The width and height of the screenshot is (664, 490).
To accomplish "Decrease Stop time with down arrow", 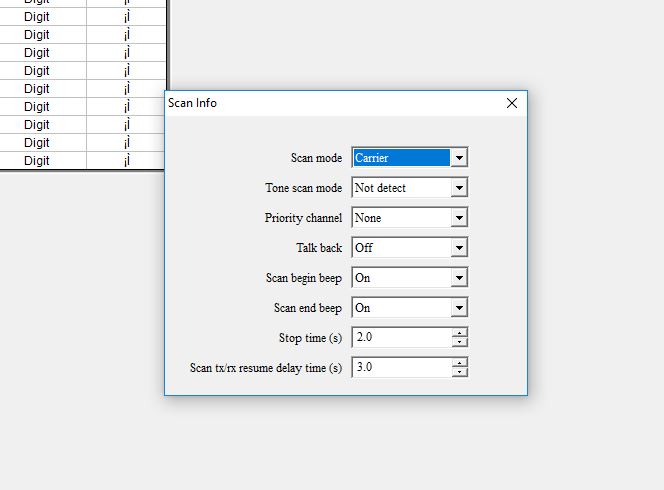I will click(x=459, y=342).
